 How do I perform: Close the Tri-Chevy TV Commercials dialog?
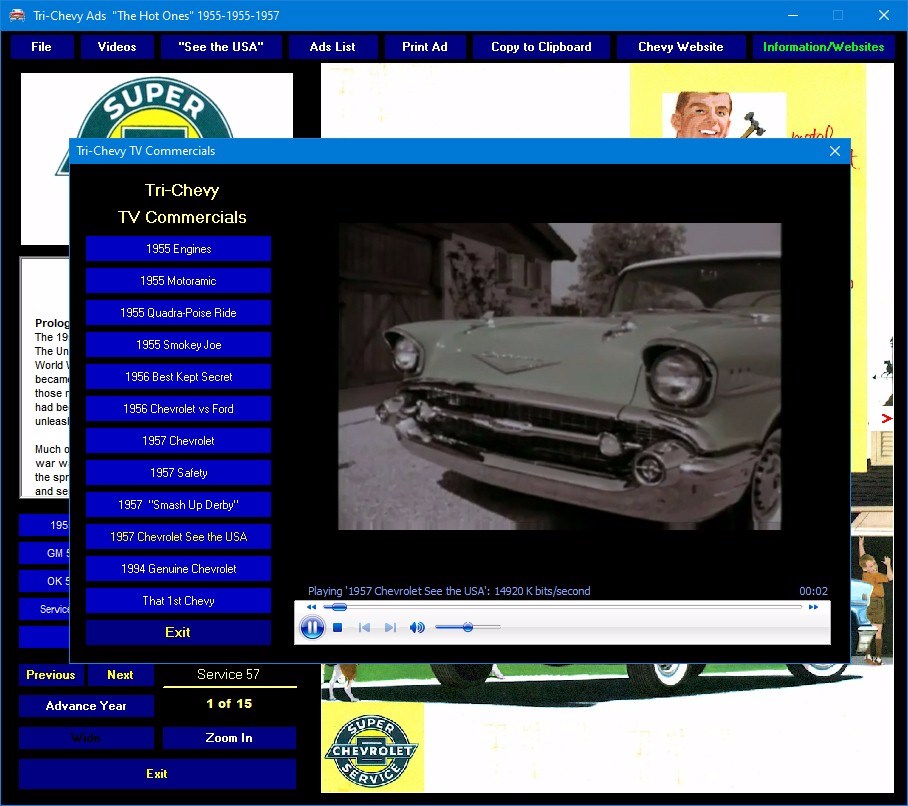834,151
